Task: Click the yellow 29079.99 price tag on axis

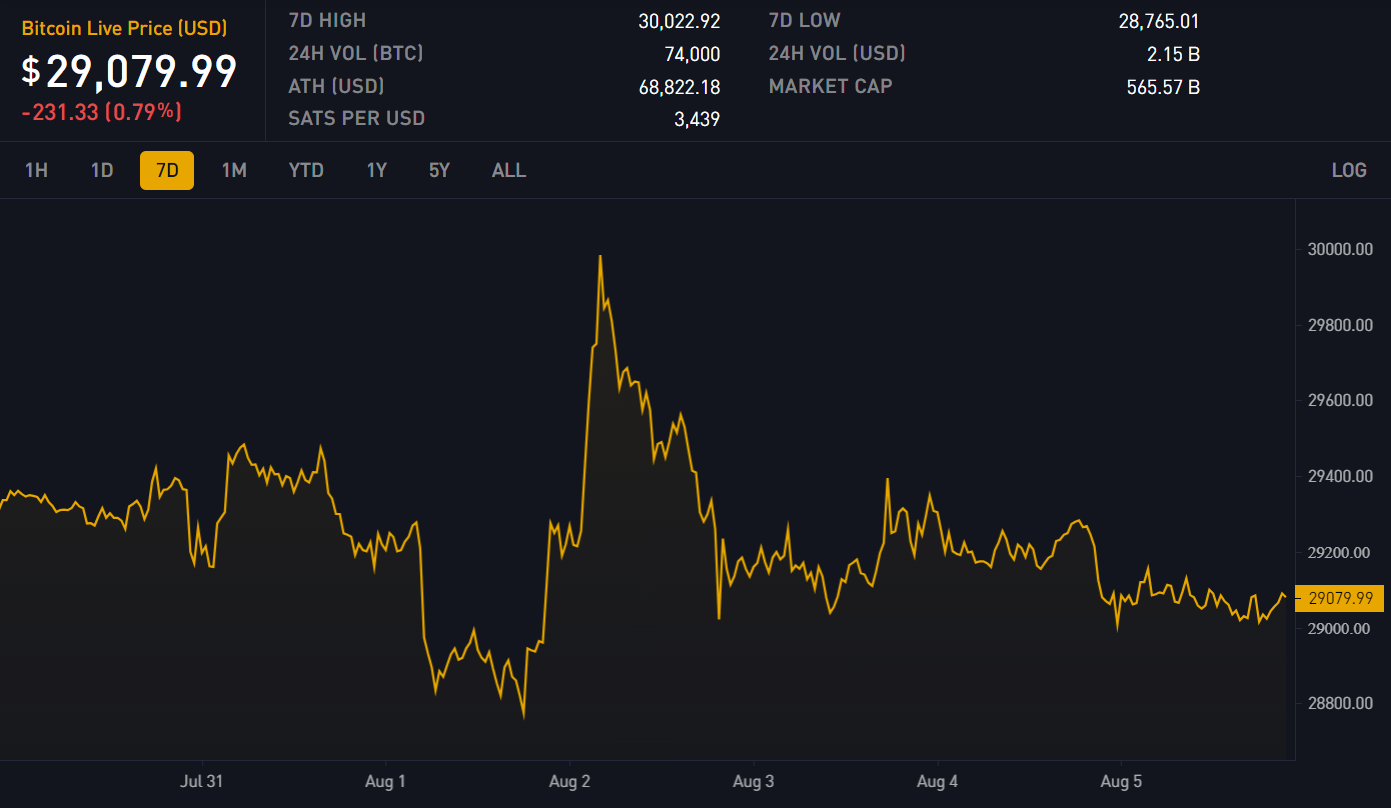Action: (1339, 598)
